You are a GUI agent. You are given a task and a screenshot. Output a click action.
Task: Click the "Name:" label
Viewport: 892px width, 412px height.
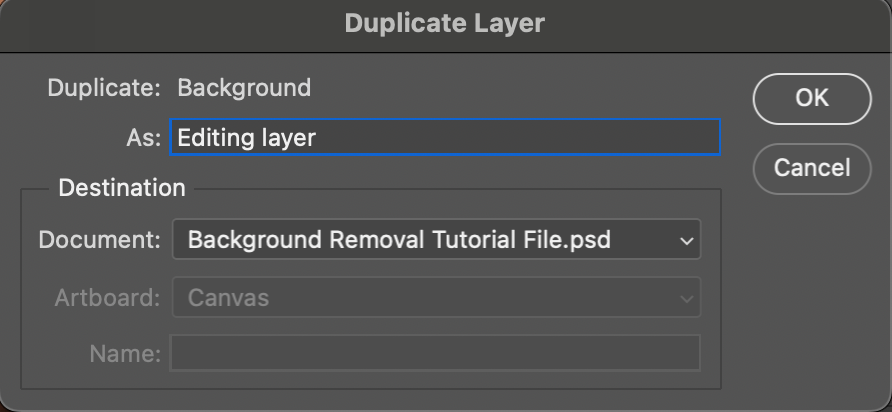[x=125, y=353]
